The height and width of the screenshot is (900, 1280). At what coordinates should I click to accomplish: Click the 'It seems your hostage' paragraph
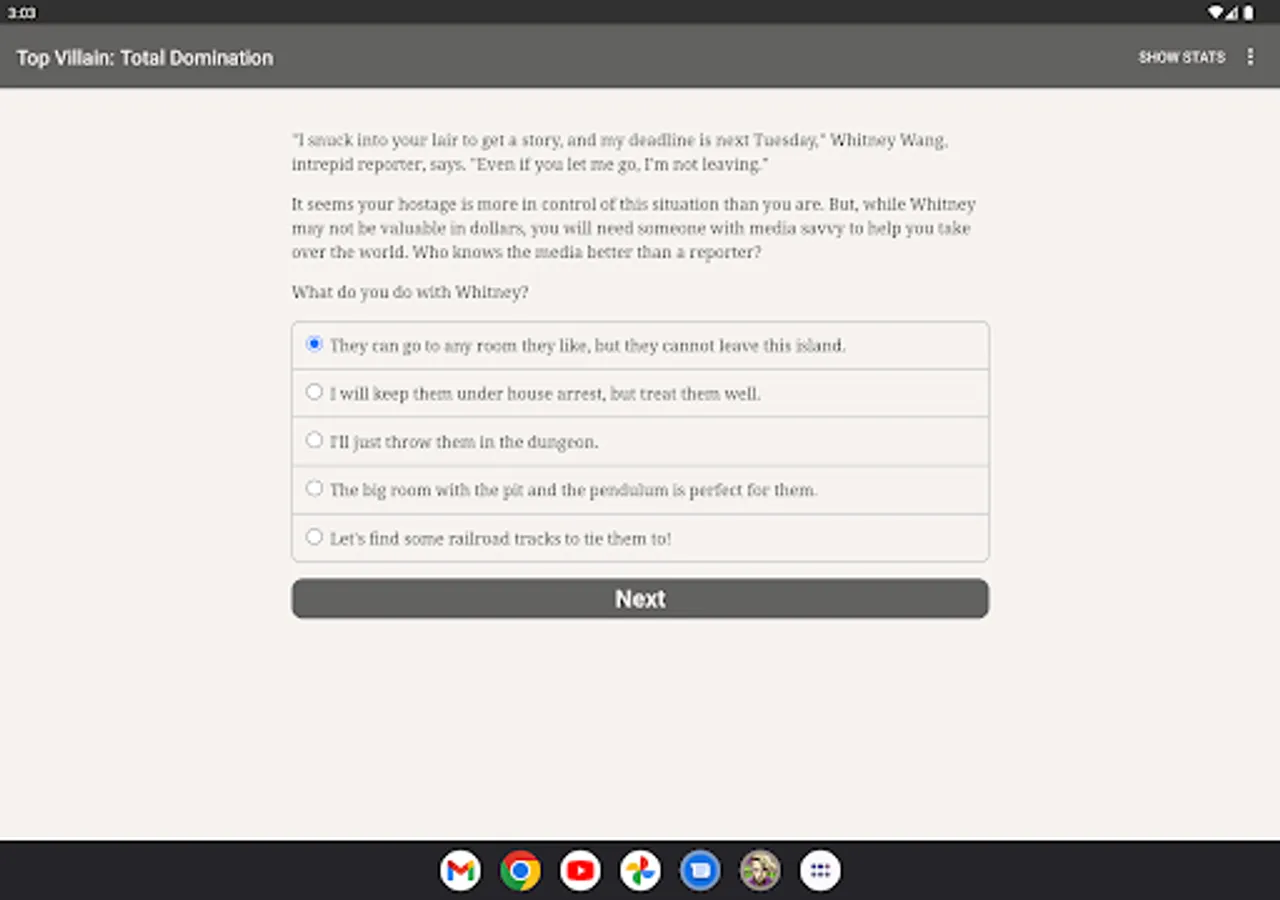coord(634,228)
